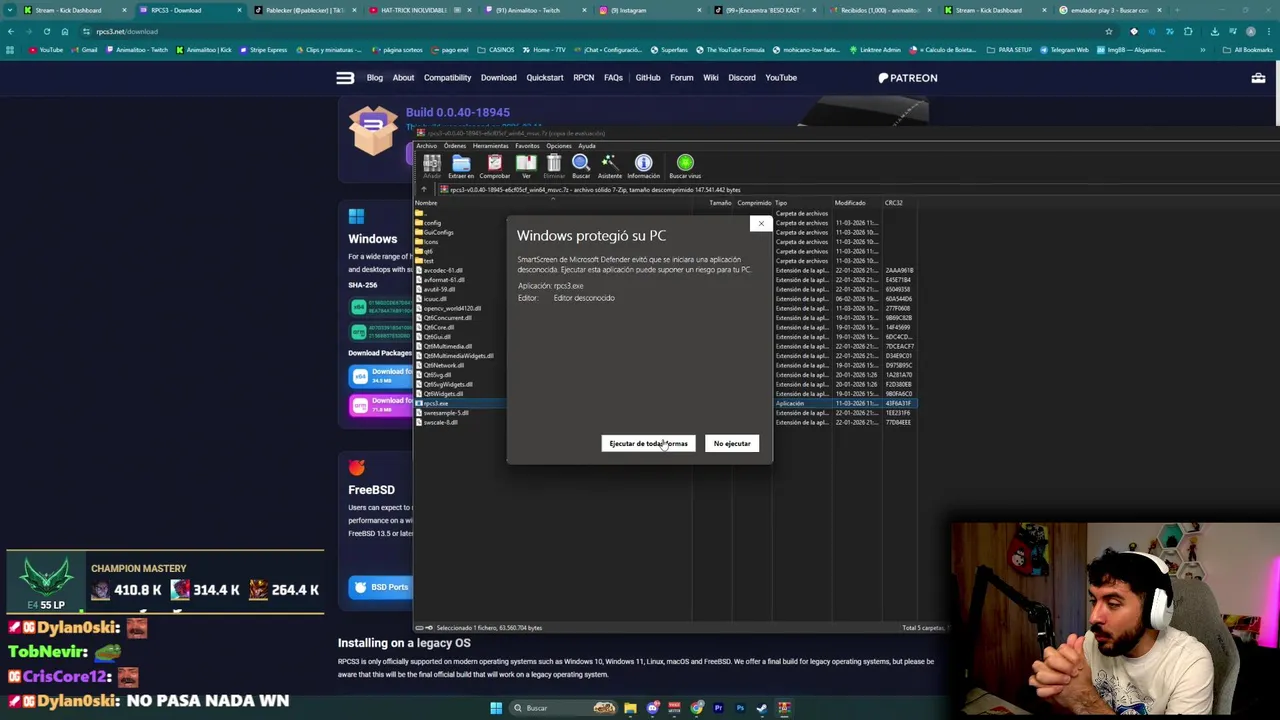Sort by the Modificado column header
Screen dimensions: 1280x720
850,203
